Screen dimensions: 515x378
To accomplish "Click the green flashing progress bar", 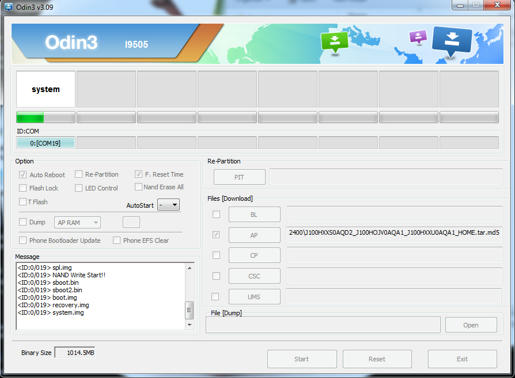I will tap(46, 118).
